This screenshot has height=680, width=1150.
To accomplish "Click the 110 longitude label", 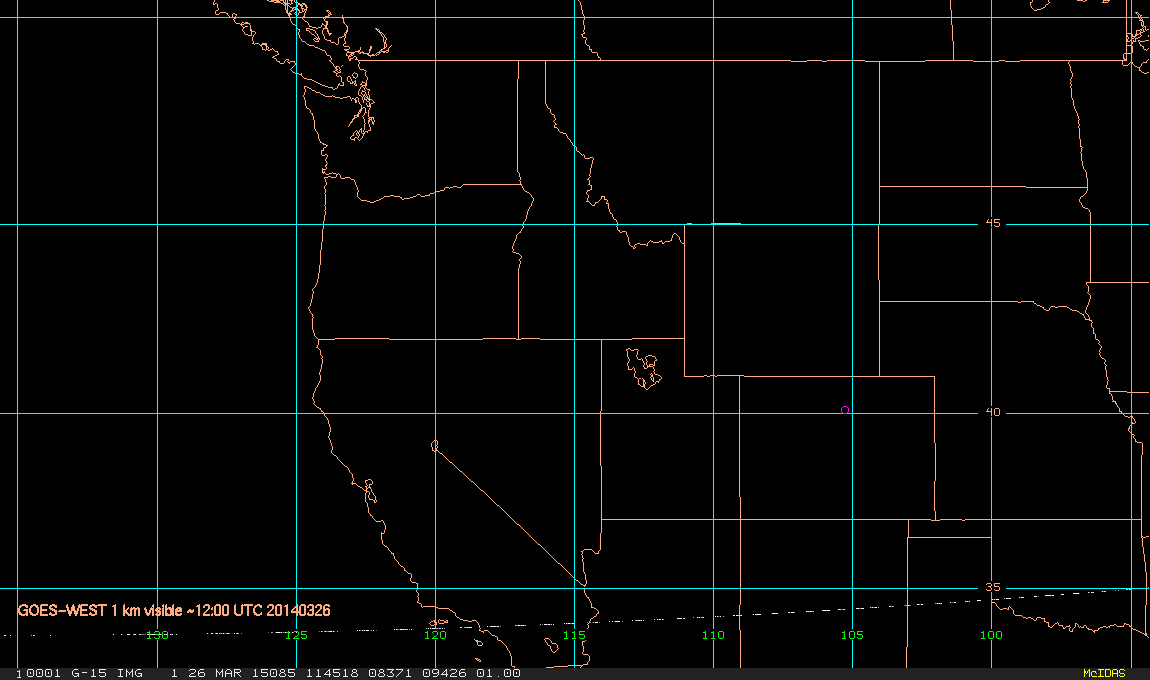I will coord(713,635).
